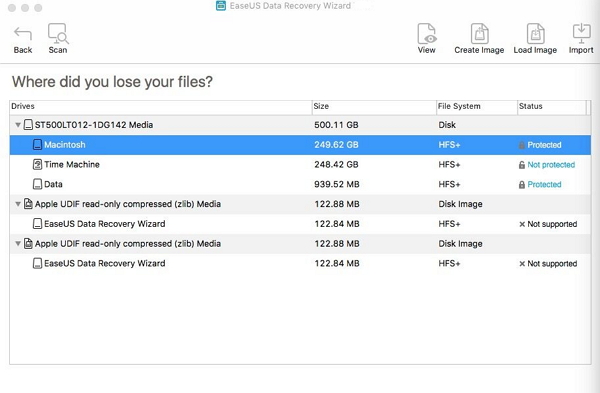Click the Data volume icon
The height and width of the screenshot is (393, 600).
tap(37, 184)
